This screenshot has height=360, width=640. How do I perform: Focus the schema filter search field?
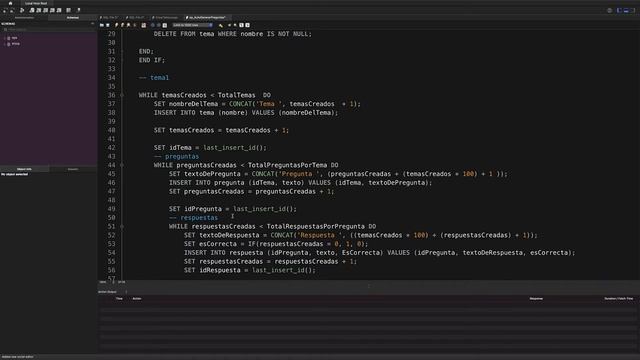pos(48,30)
